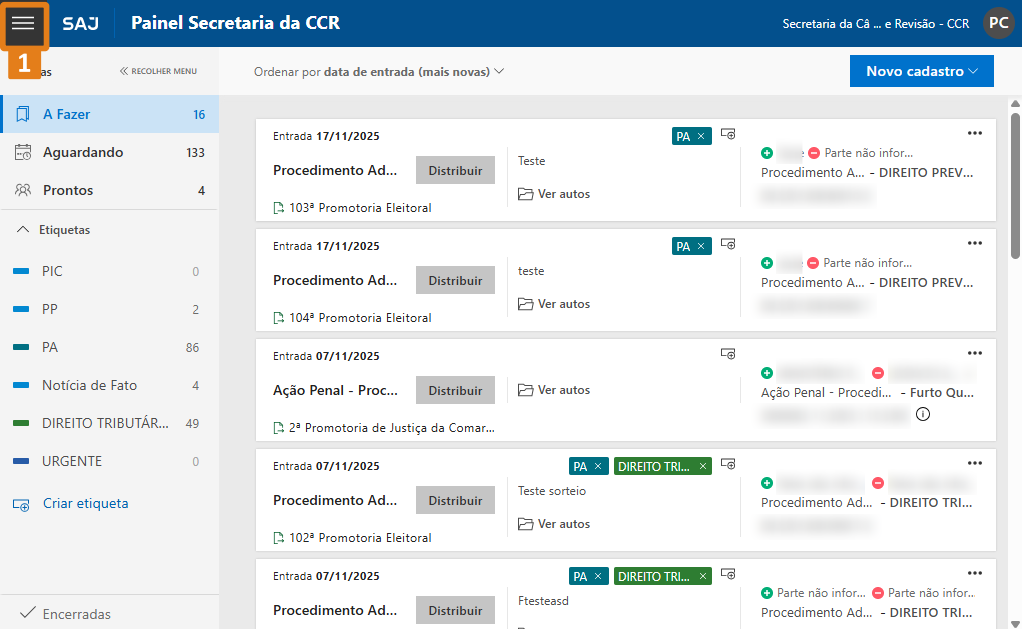Remove DIREITO TRI tag from Teste sorteio card
Image resolution: width=1022 pixels, height=629 pixels.
click(x=703, y=466)
